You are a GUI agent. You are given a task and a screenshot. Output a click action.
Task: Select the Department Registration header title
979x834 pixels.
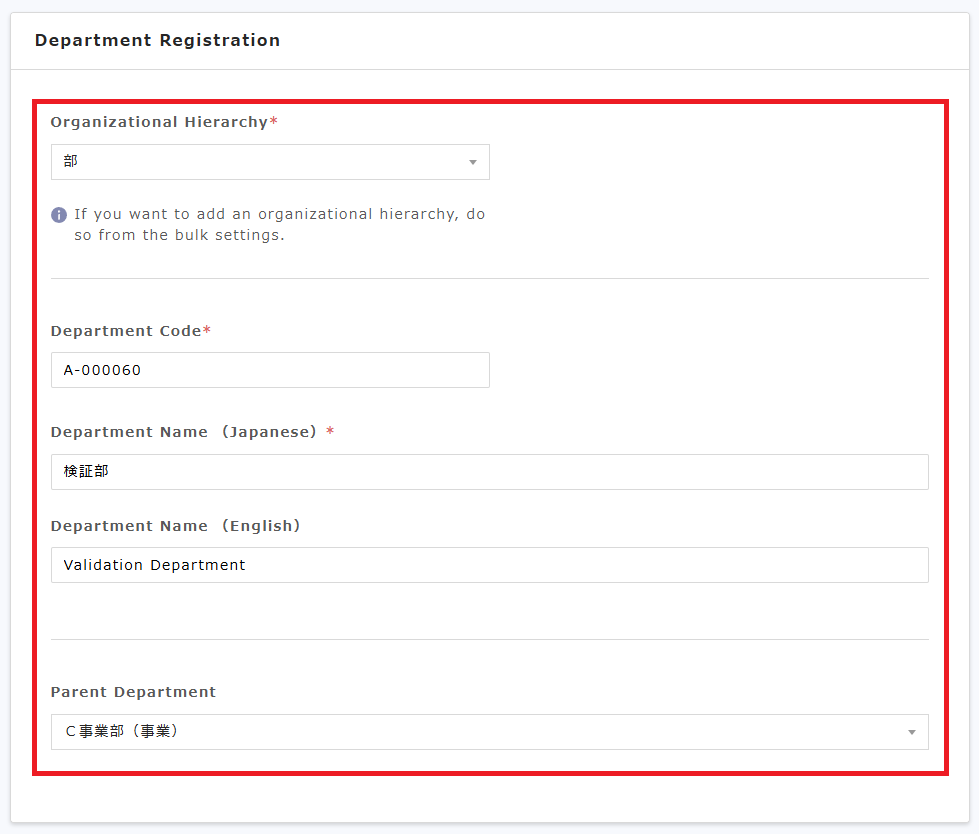tap(157, 40)
